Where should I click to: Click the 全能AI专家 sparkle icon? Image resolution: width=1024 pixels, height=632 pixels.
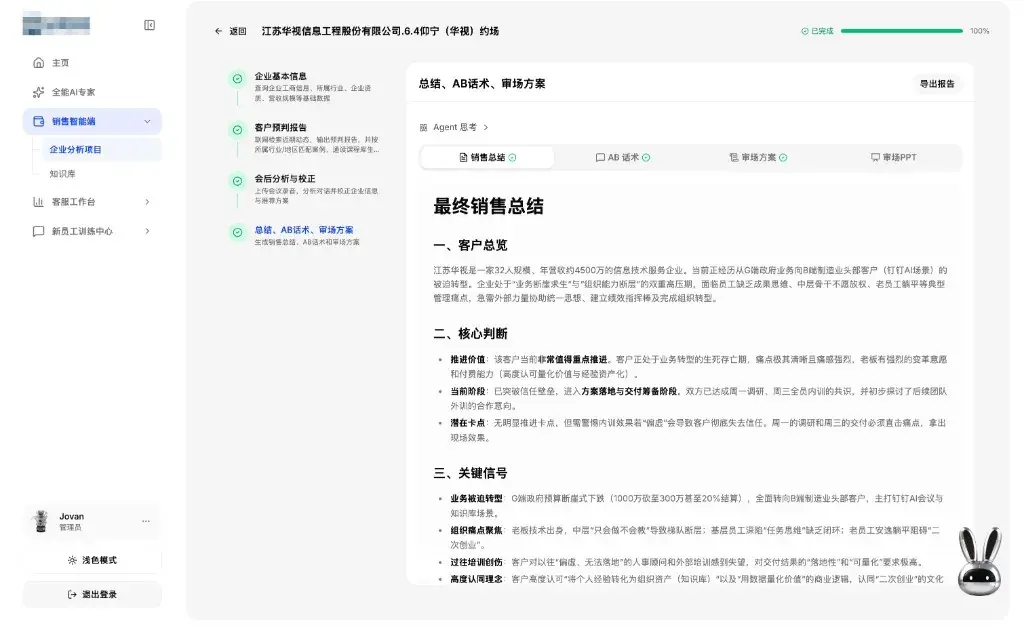pos(39,92)
